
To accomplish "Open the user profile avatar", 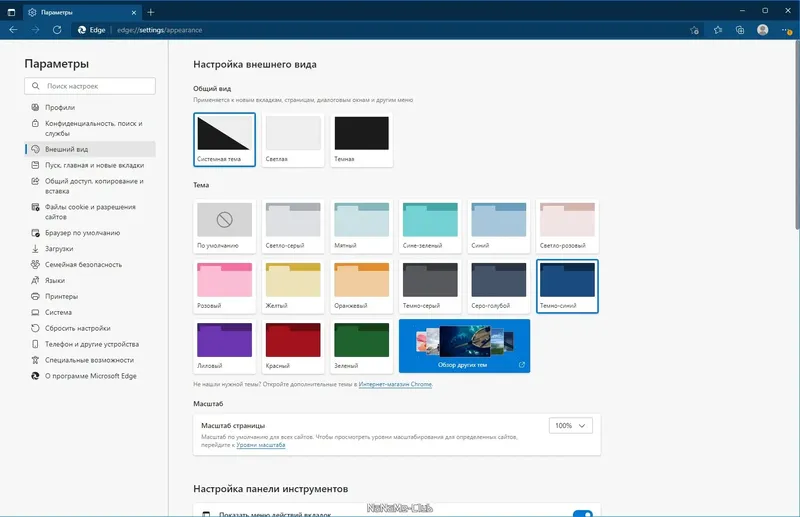I will pyautogui.click(x=763, y=30).
